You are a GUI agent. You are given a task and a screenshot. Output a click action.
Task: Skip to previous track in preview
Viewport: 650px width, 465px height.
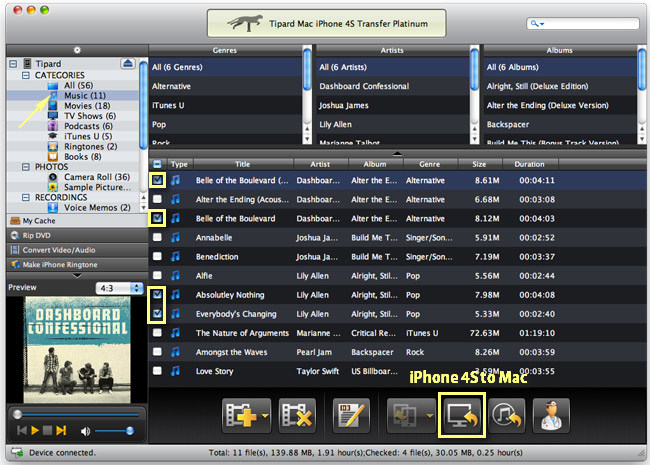(22, 431)
